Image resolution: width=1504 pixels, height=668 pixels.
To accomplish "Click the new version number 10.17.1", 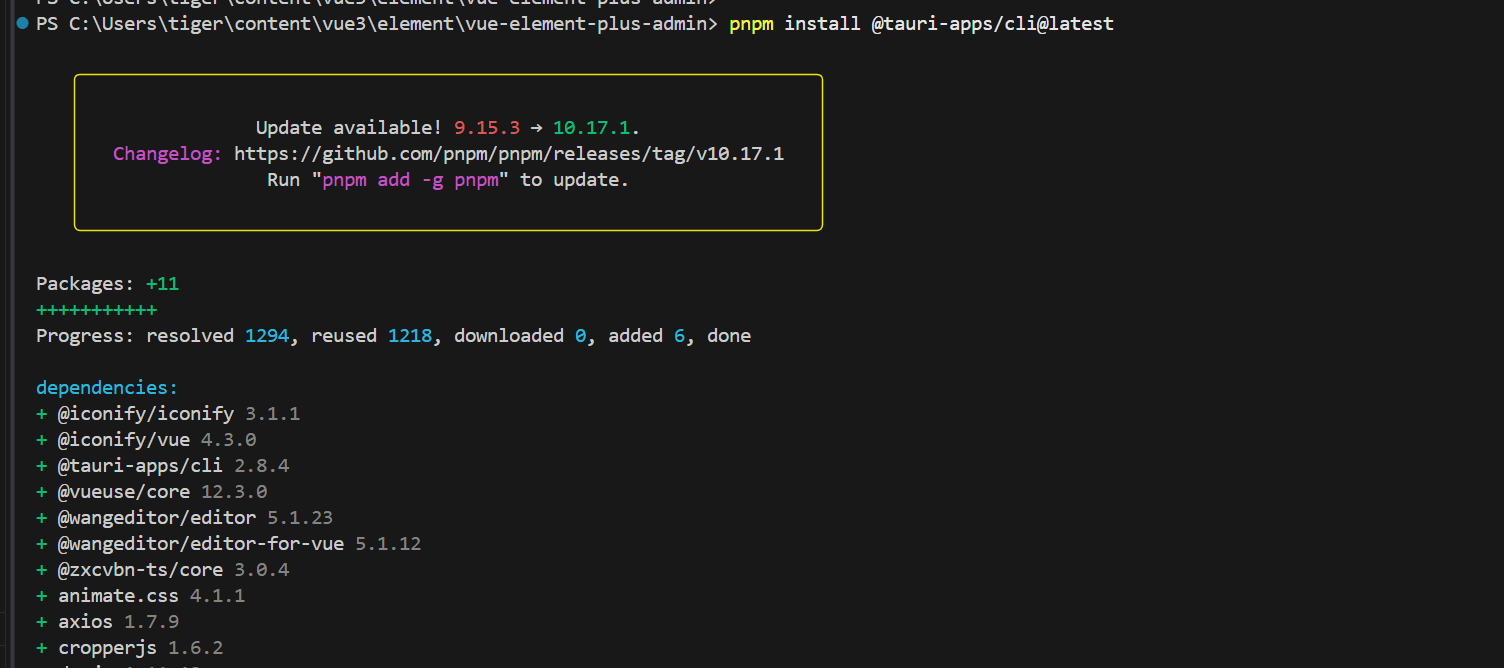I will pos(591,128).
